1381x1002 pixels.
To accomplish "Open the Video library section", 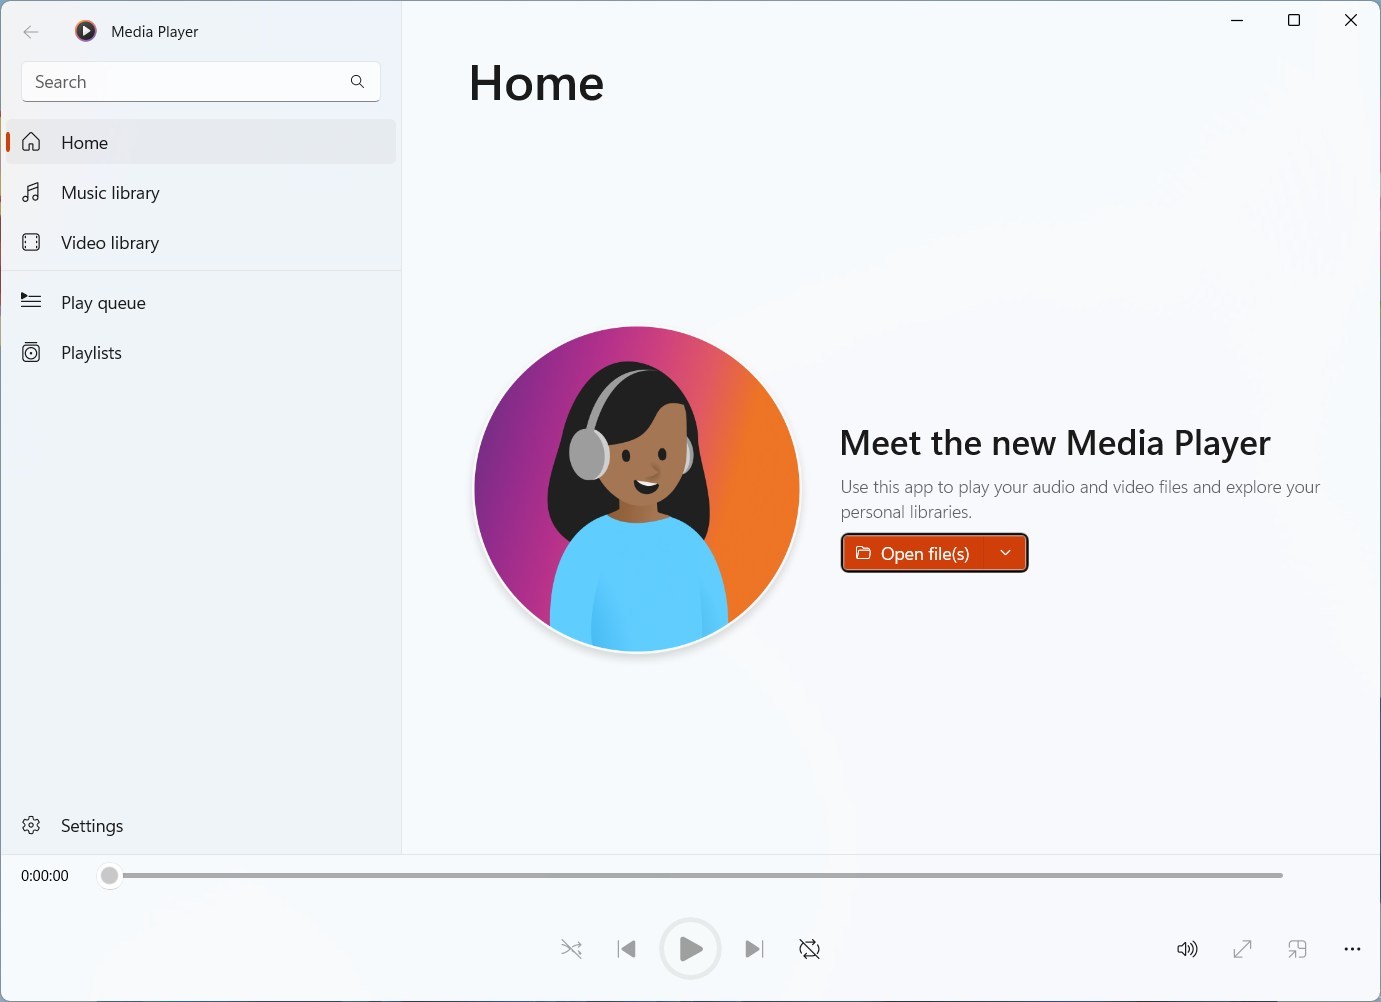I will click(110, 242).
